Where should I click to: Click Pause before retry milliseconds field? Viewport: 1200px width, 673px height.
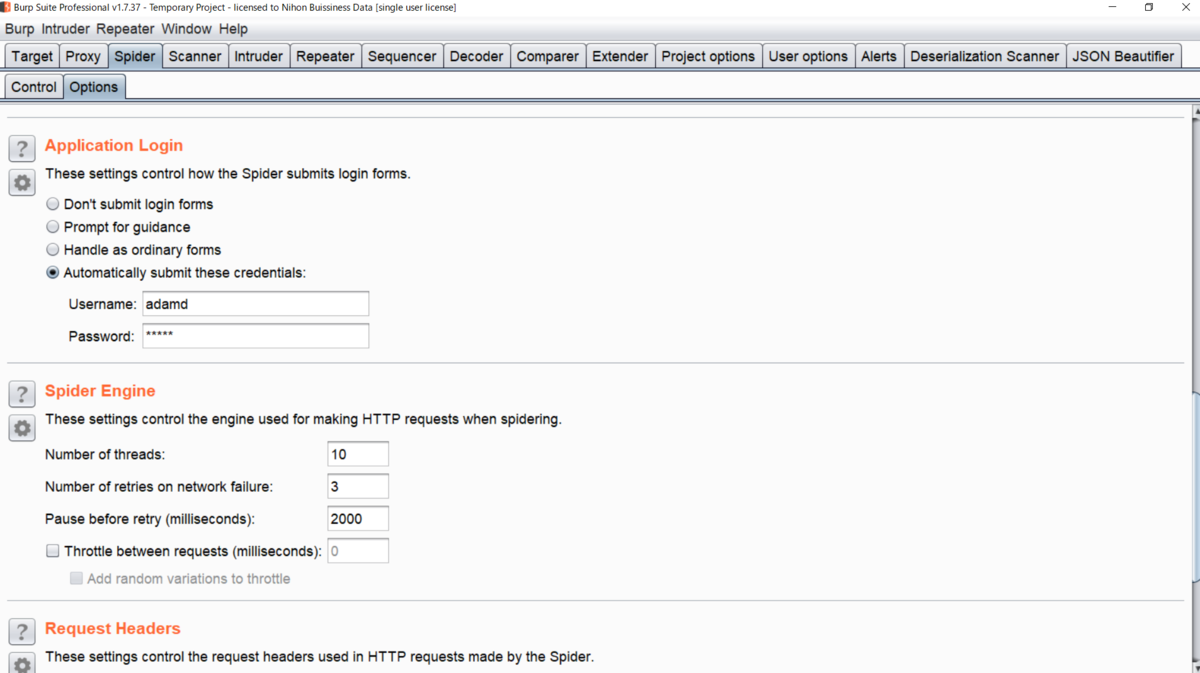(x=358, y=519)
